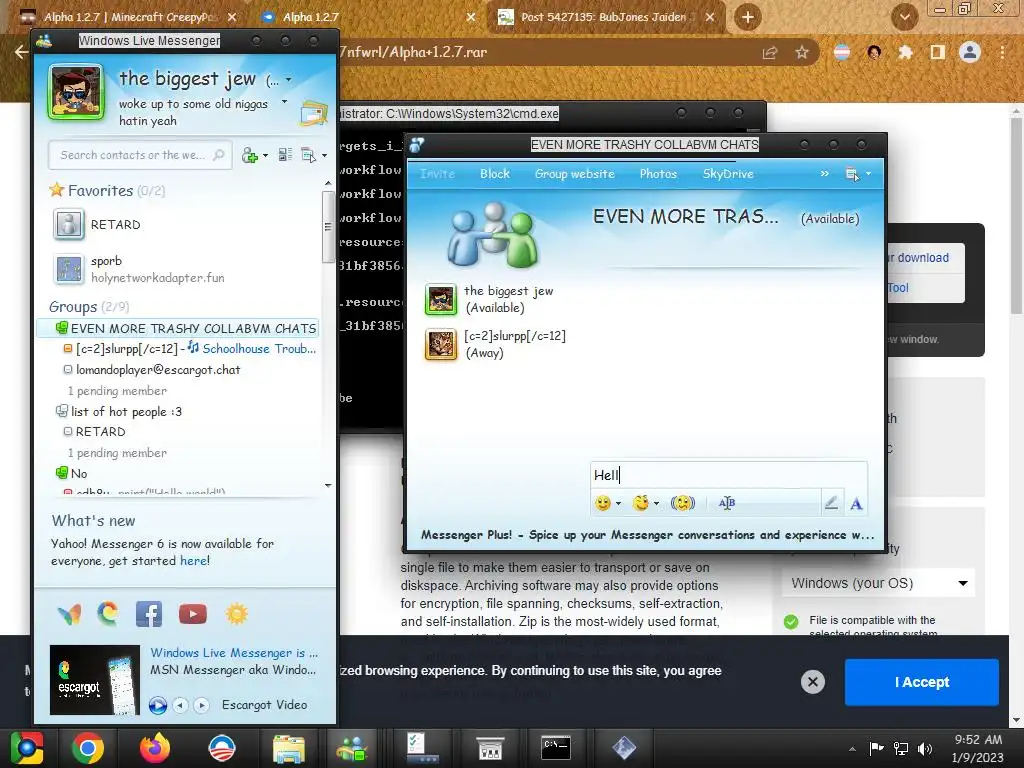Click Block in the chat toolbar
The width and height of the screenshot is (1024, 768).
point(495,174)
